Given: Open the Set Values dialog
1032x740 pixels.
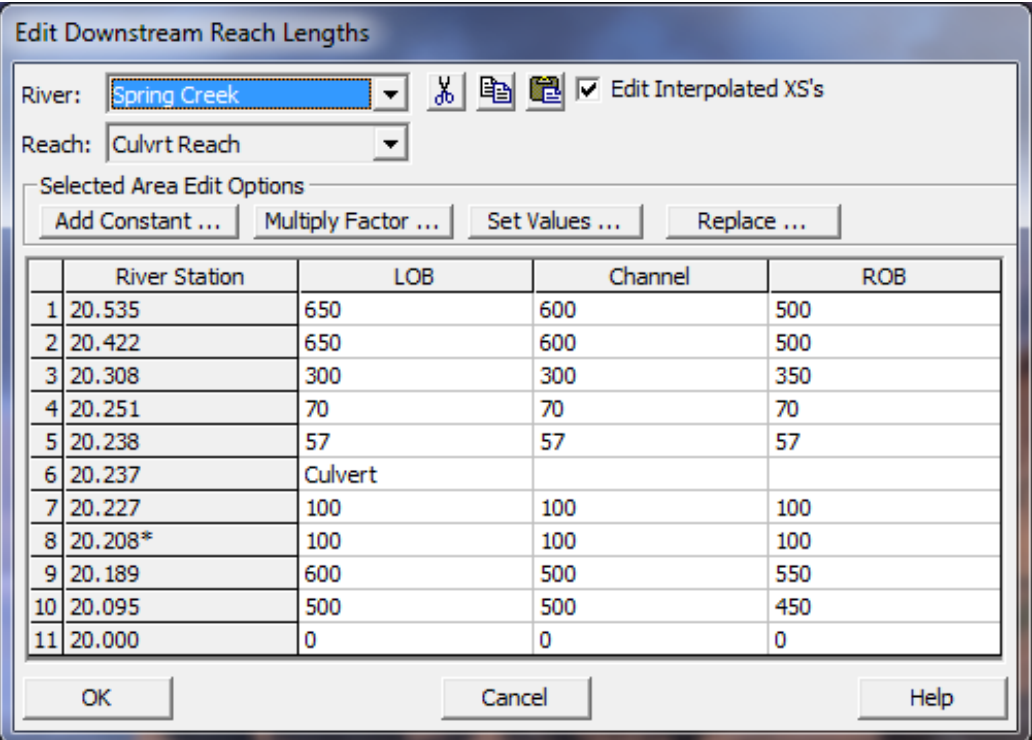Looking at the screenshot, I should (x=553, y=221).
